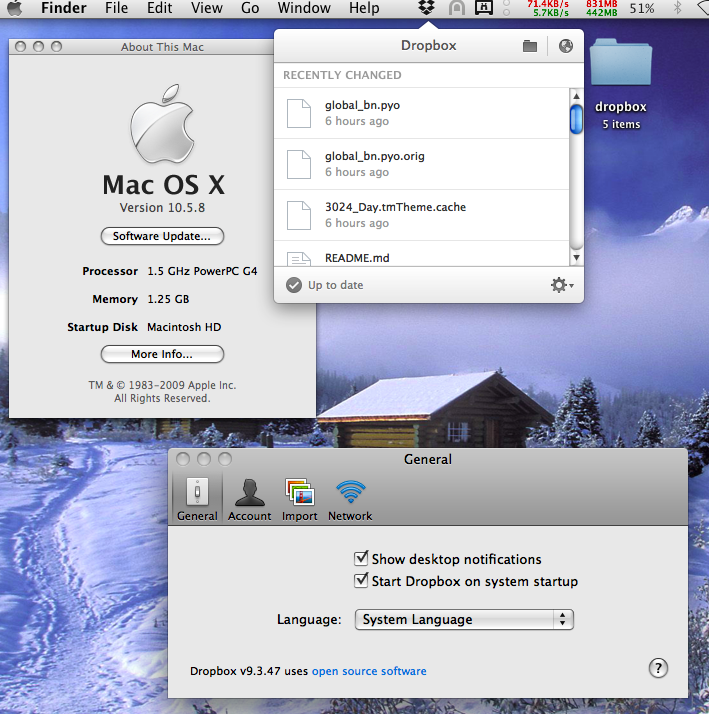
Task: Select global_bn.pyo.orig file entry
Action: click(422, 164)
